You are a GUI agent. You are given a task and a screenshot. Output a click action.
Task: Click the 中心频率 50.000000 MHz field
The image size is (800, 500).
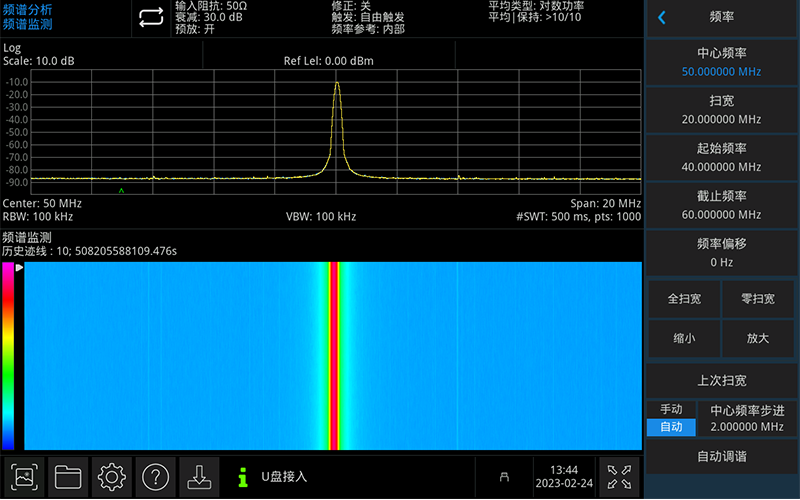point(721,62)
